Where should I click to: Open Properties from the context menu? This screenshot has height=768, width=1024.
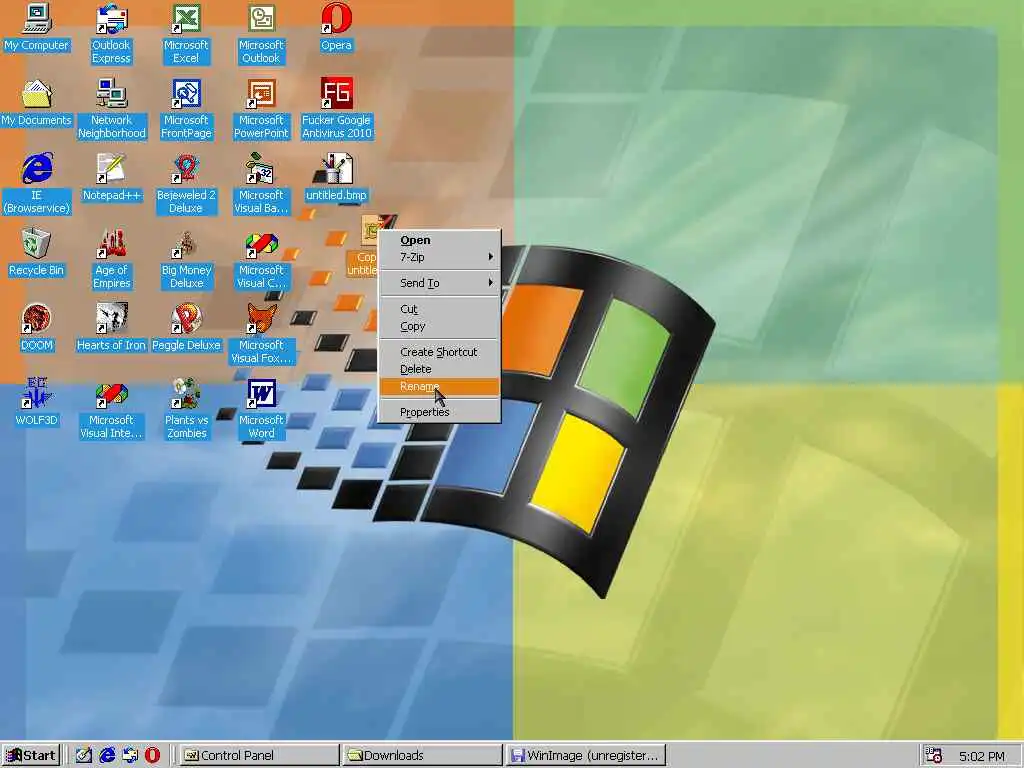click(440, 412)
